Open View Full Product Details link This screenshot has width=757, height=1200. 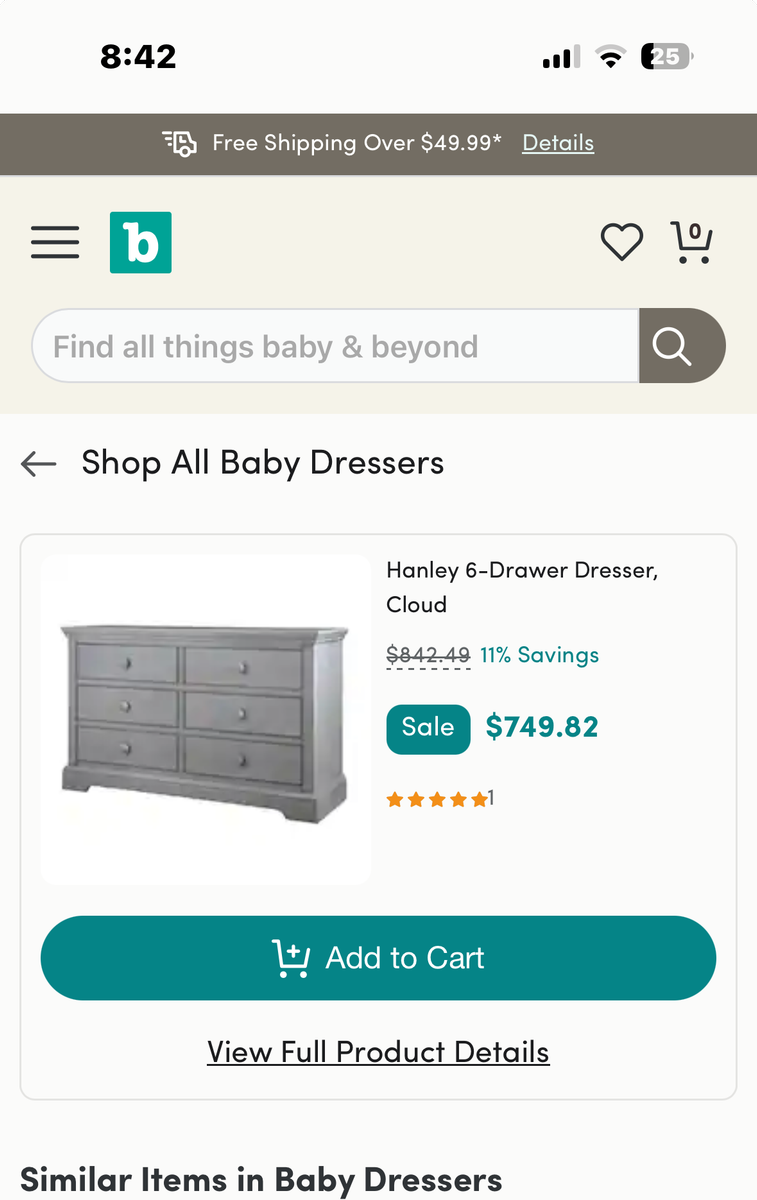pyautogui.click(x=378, y=1052)
